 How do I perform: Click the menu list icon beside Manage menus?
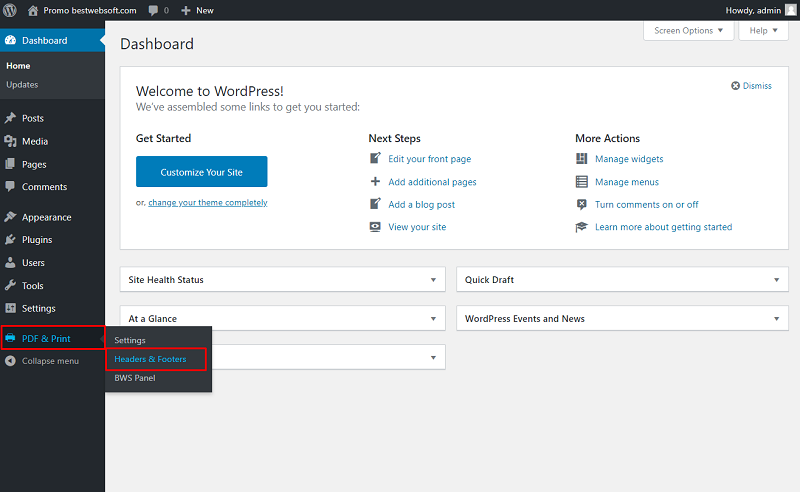coord(582,181)
